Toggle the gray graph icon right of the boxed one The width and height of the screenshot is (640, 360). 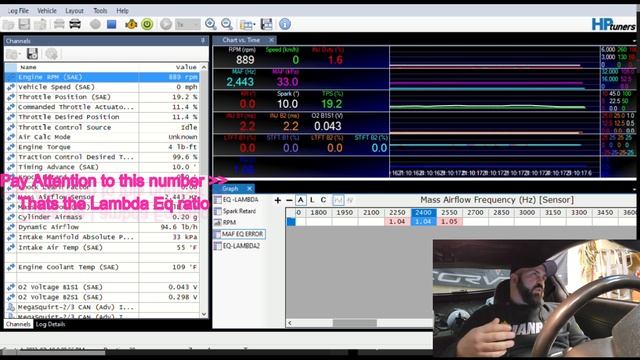[350, 200]
